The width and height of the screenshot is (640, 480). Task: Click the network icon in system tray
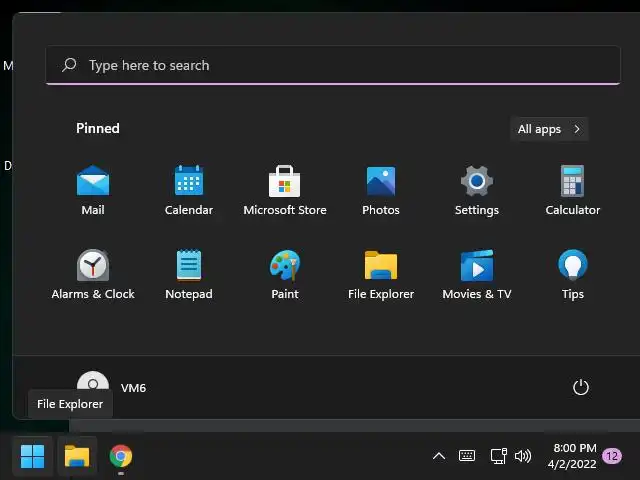point(498,456)
